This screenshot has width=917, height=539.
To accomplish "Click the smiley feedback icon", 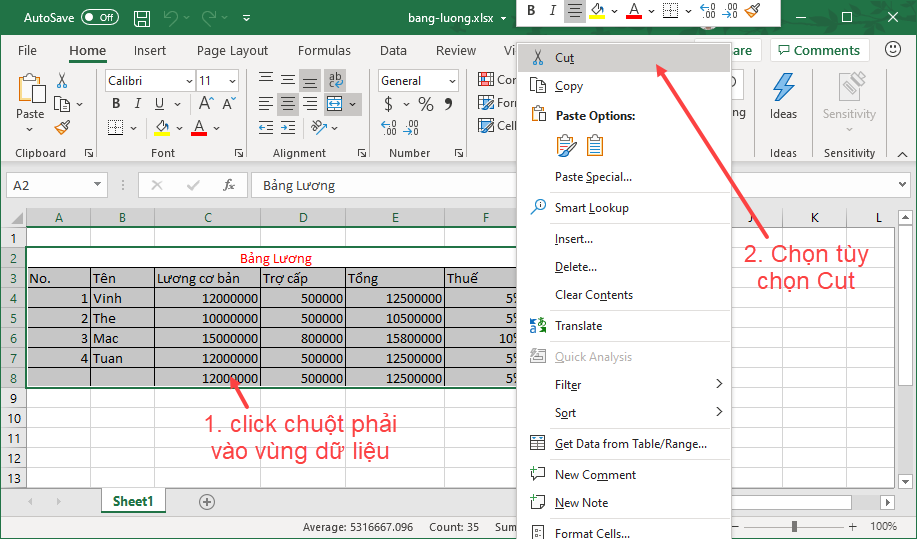I will tap(892, 49).
